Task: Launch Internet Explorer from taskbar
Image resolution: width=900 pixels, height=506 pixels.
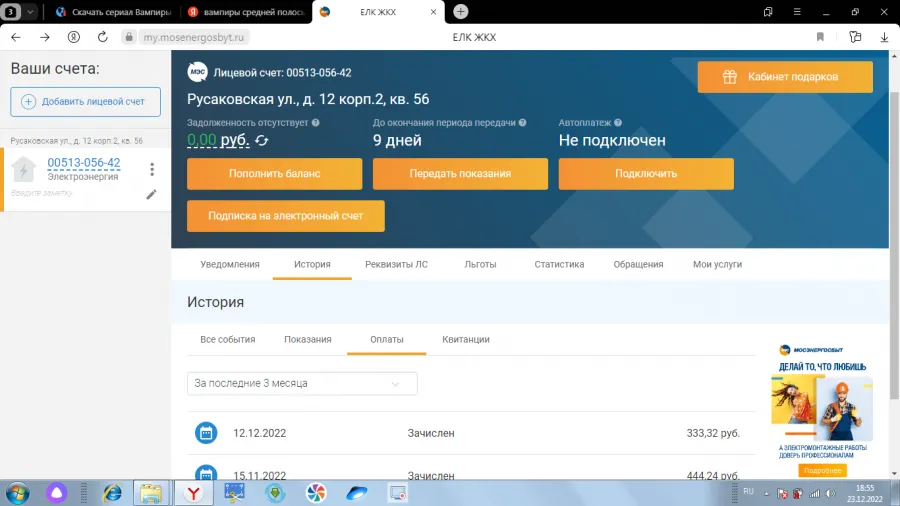Action: pos(112,493)
